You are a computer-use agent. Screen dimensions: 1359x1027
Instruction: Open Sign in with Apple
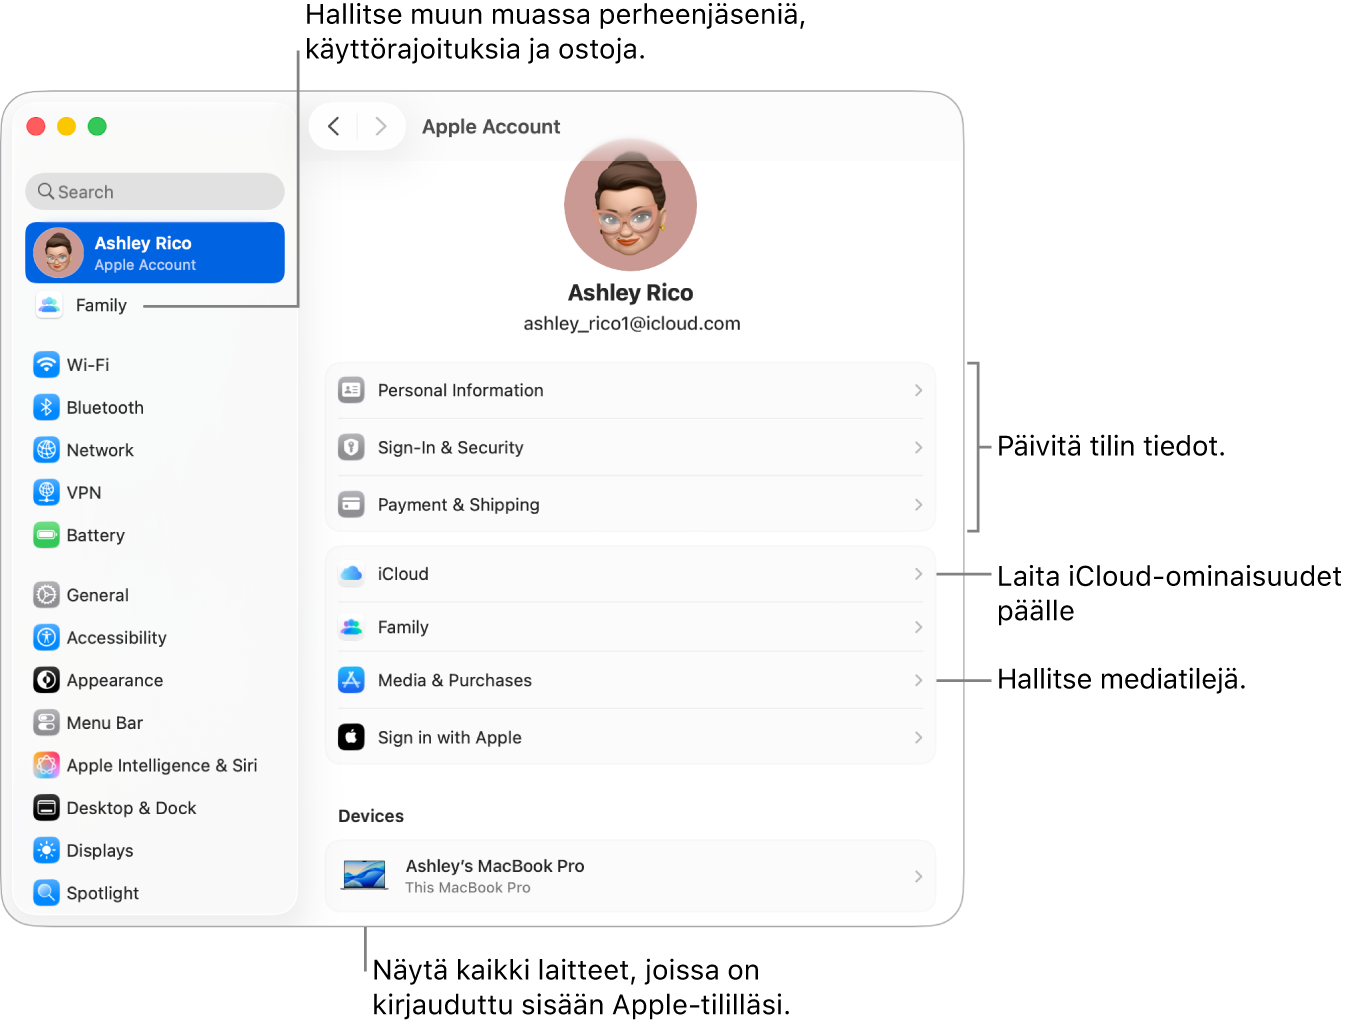click(x=630, y=737)
